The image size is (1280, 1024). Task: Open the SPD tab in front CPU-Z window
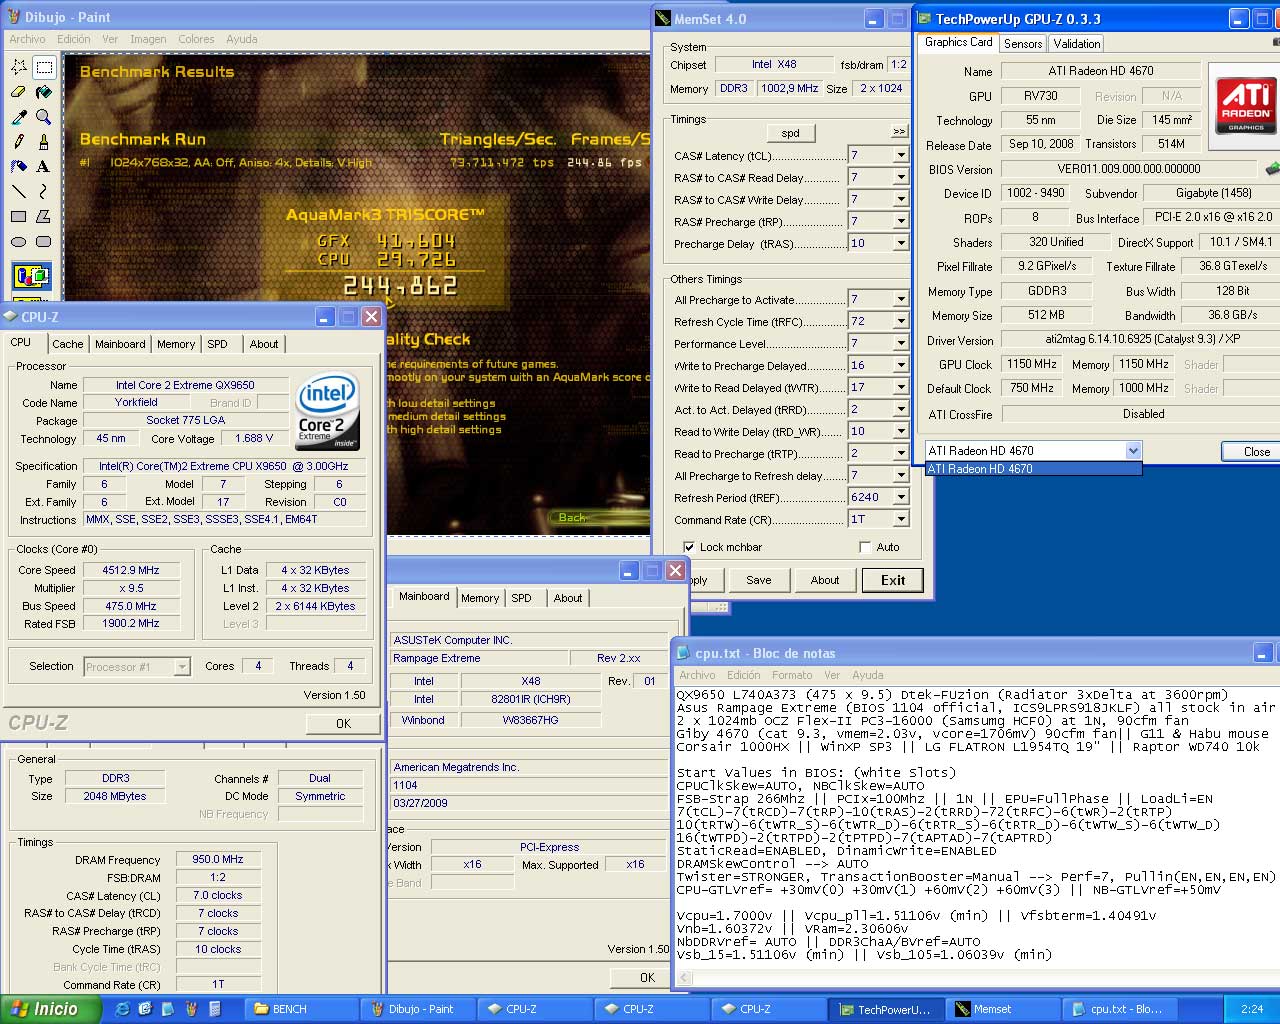pyautogui.click(x=217, y=344)
